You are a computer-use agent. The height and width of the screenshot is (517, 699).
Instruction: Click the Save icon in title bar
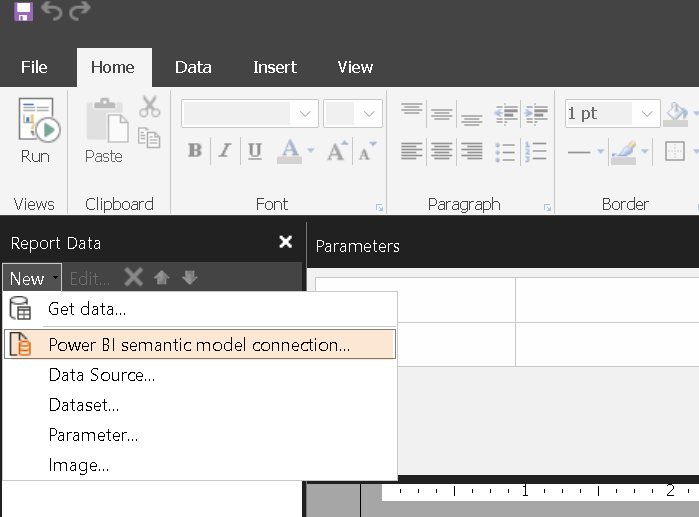coord(22,12)
